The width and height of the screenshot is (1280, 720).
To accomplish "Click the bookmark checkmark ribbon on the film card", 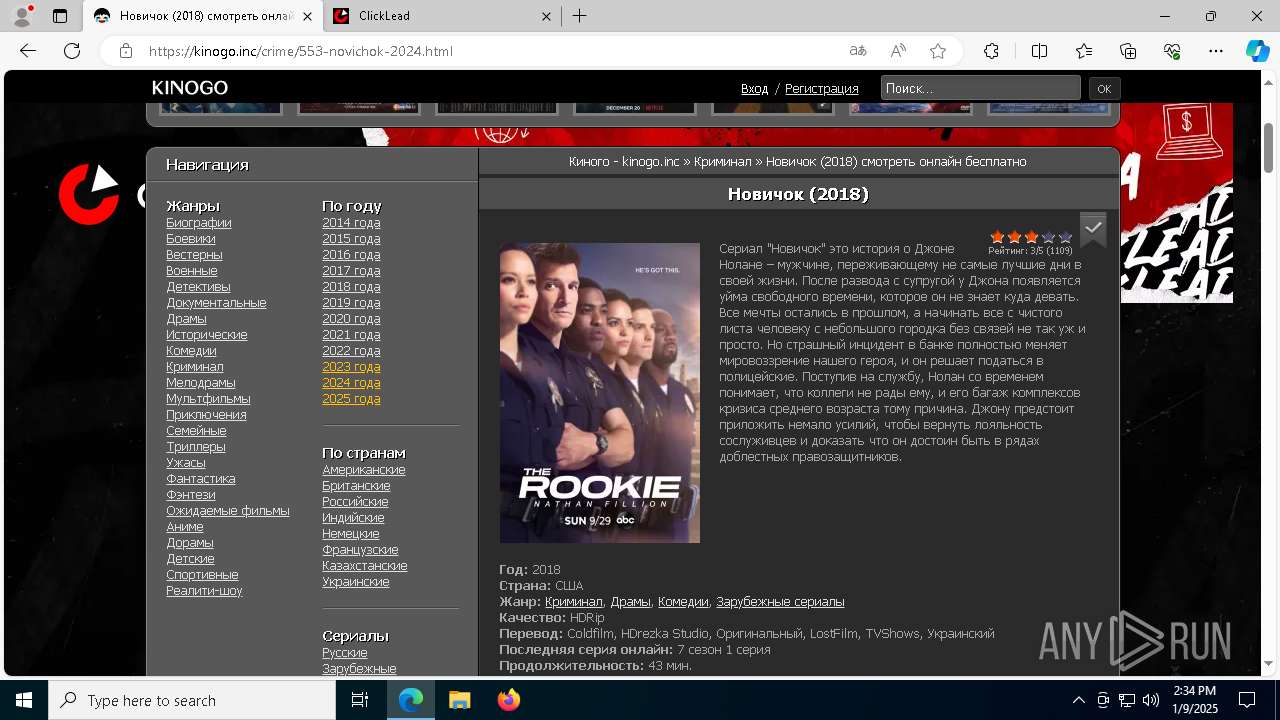I will 1093,228.
